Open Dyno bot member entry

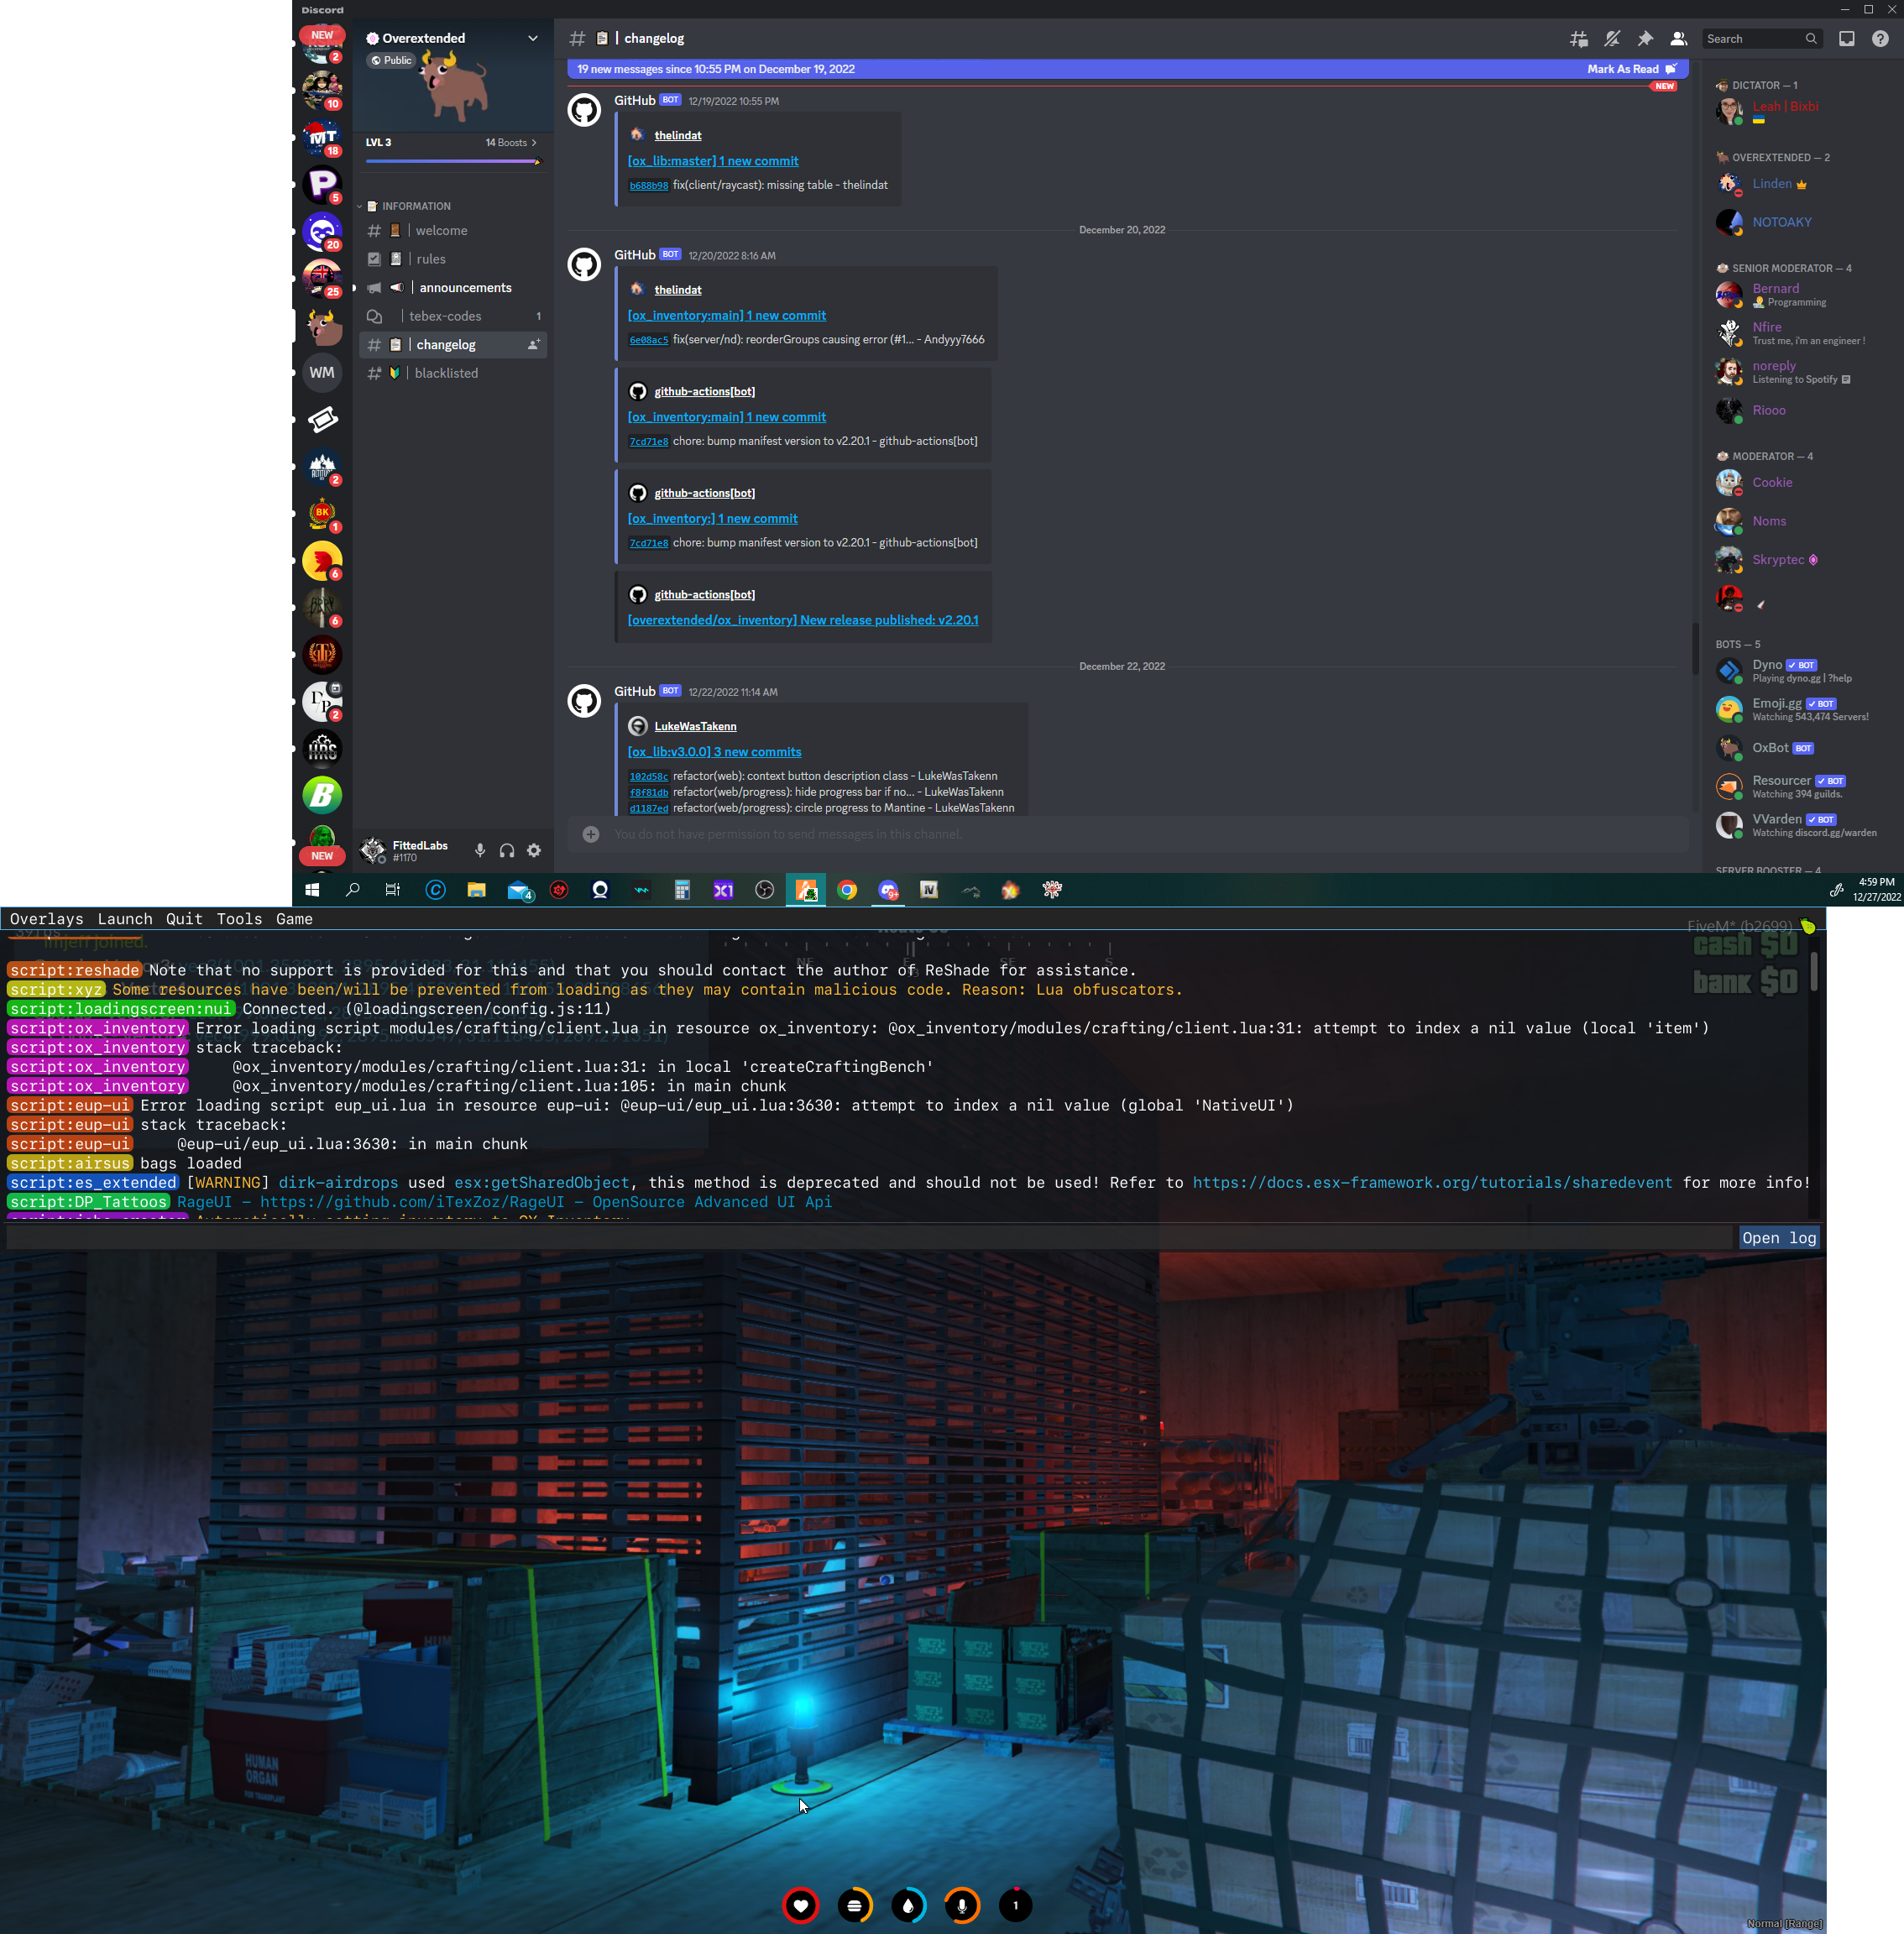click(x=1802, y=671)
